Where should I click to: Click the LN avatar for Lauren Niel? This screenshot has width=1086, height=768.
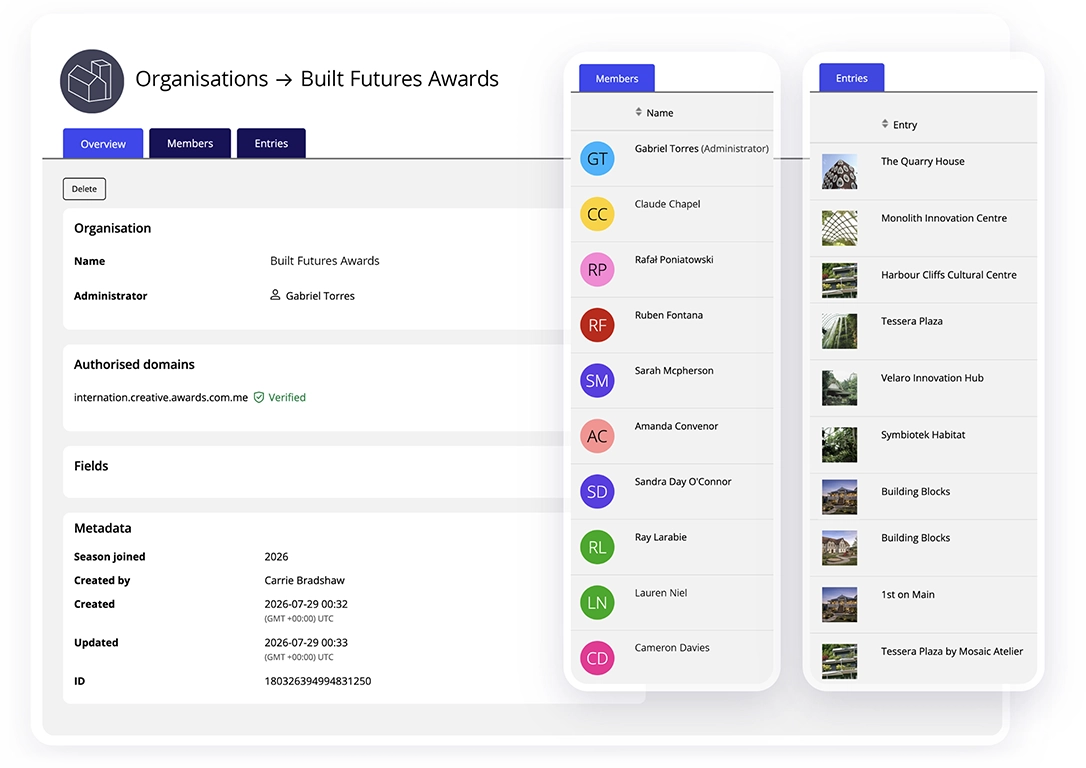pos(597,602)
